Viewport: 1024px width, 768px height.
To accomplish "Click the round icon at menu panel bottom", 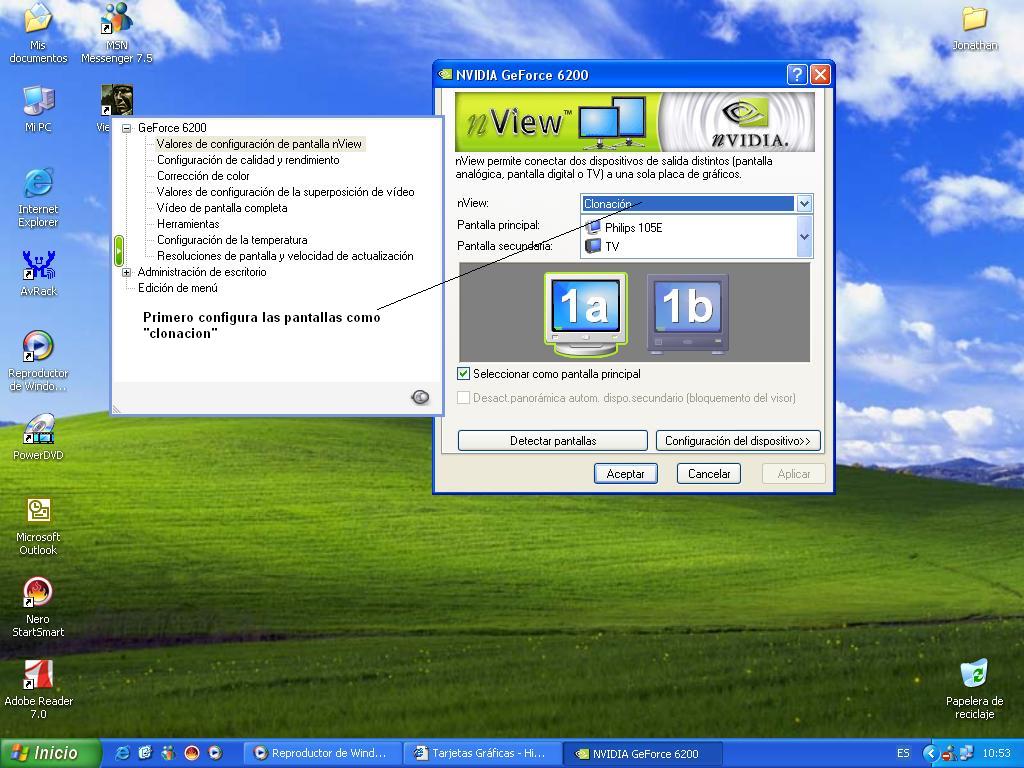I will [x=420, y=396].
